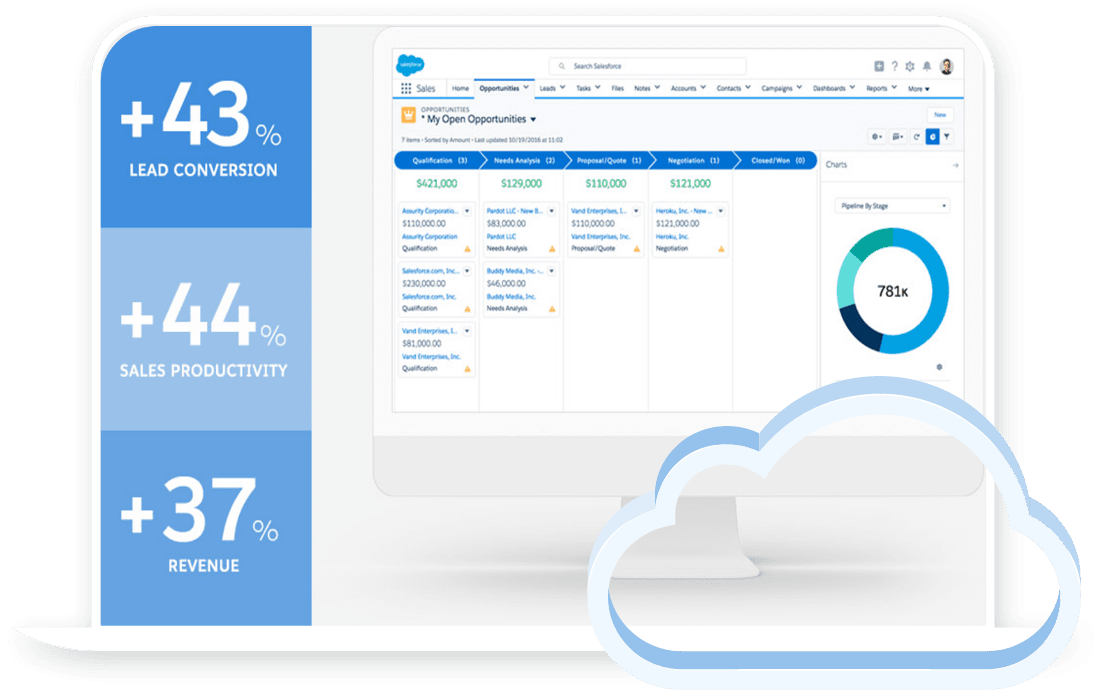Open actions menu on Pardot LLC card
This screenshot has width=1095, height=690.
point(552,211)
